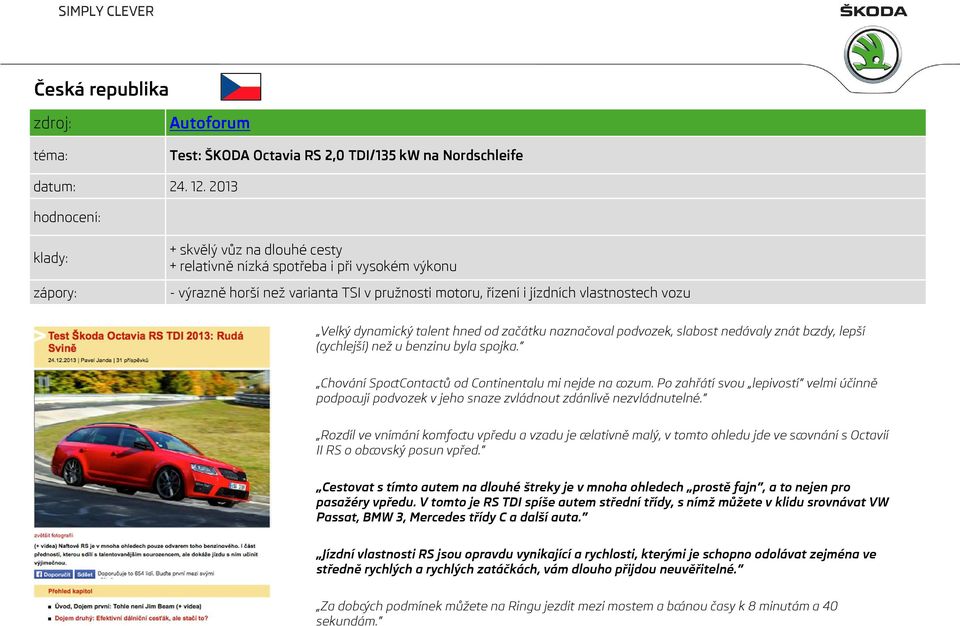Click the bold quote beginning 'Cestovat s tímto autem'
This screenshot has height=626, width=960.
602,502
